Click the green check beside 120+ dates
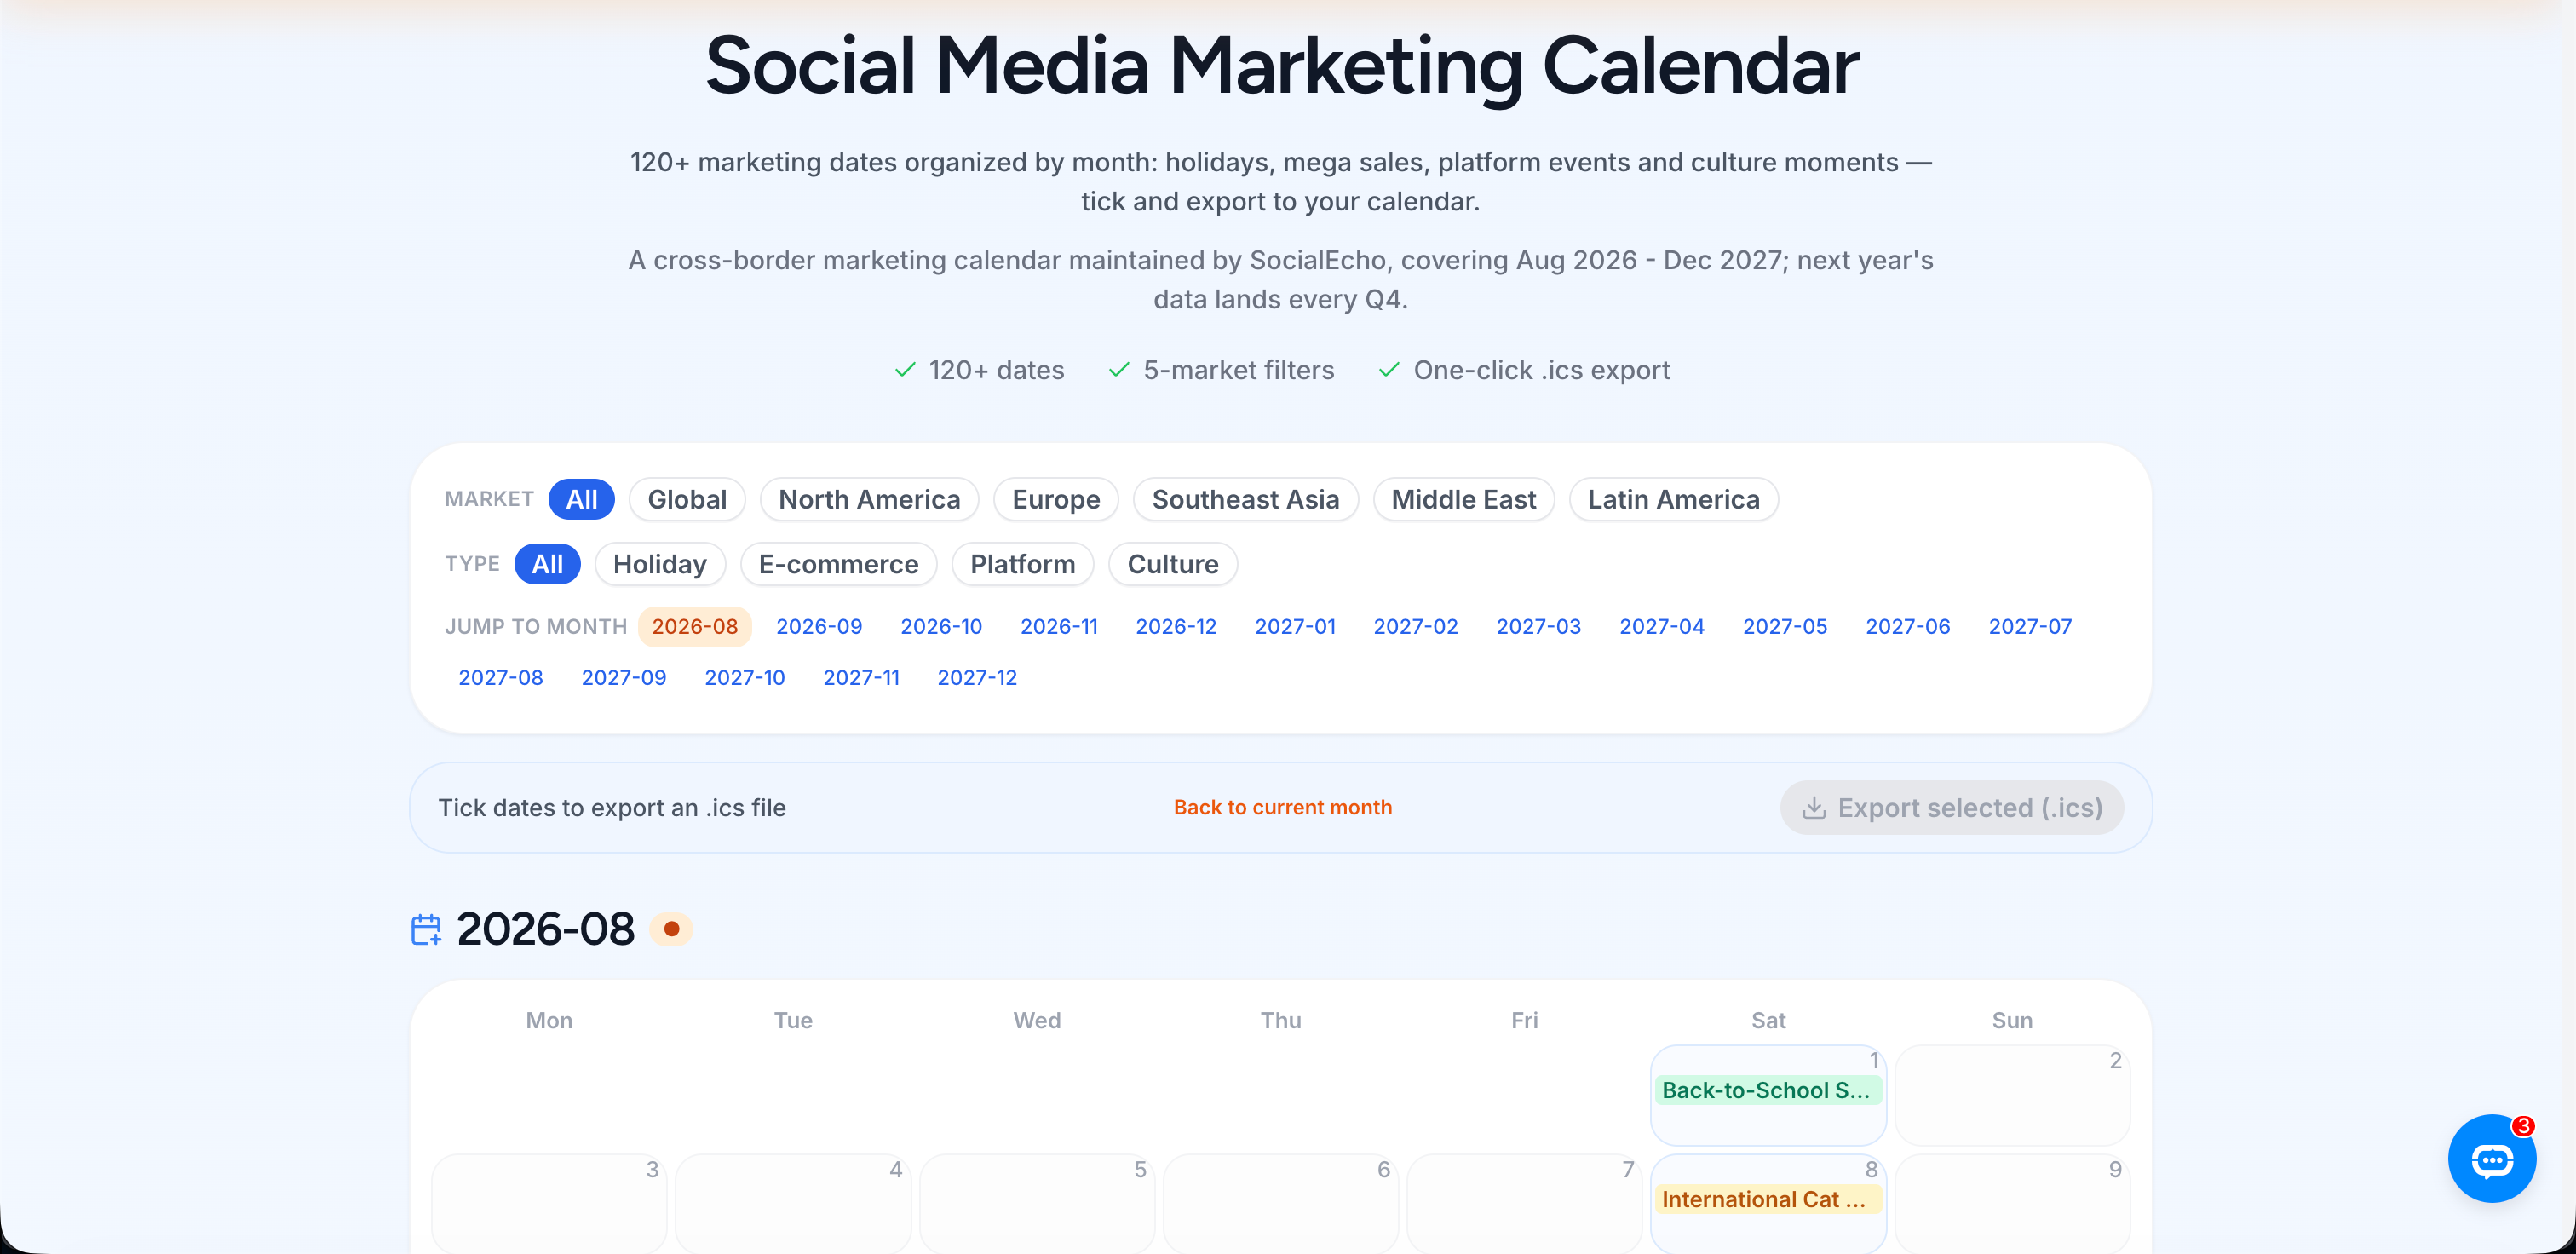Viewport: 2576px width, 1254px height. tap(905, 370)
